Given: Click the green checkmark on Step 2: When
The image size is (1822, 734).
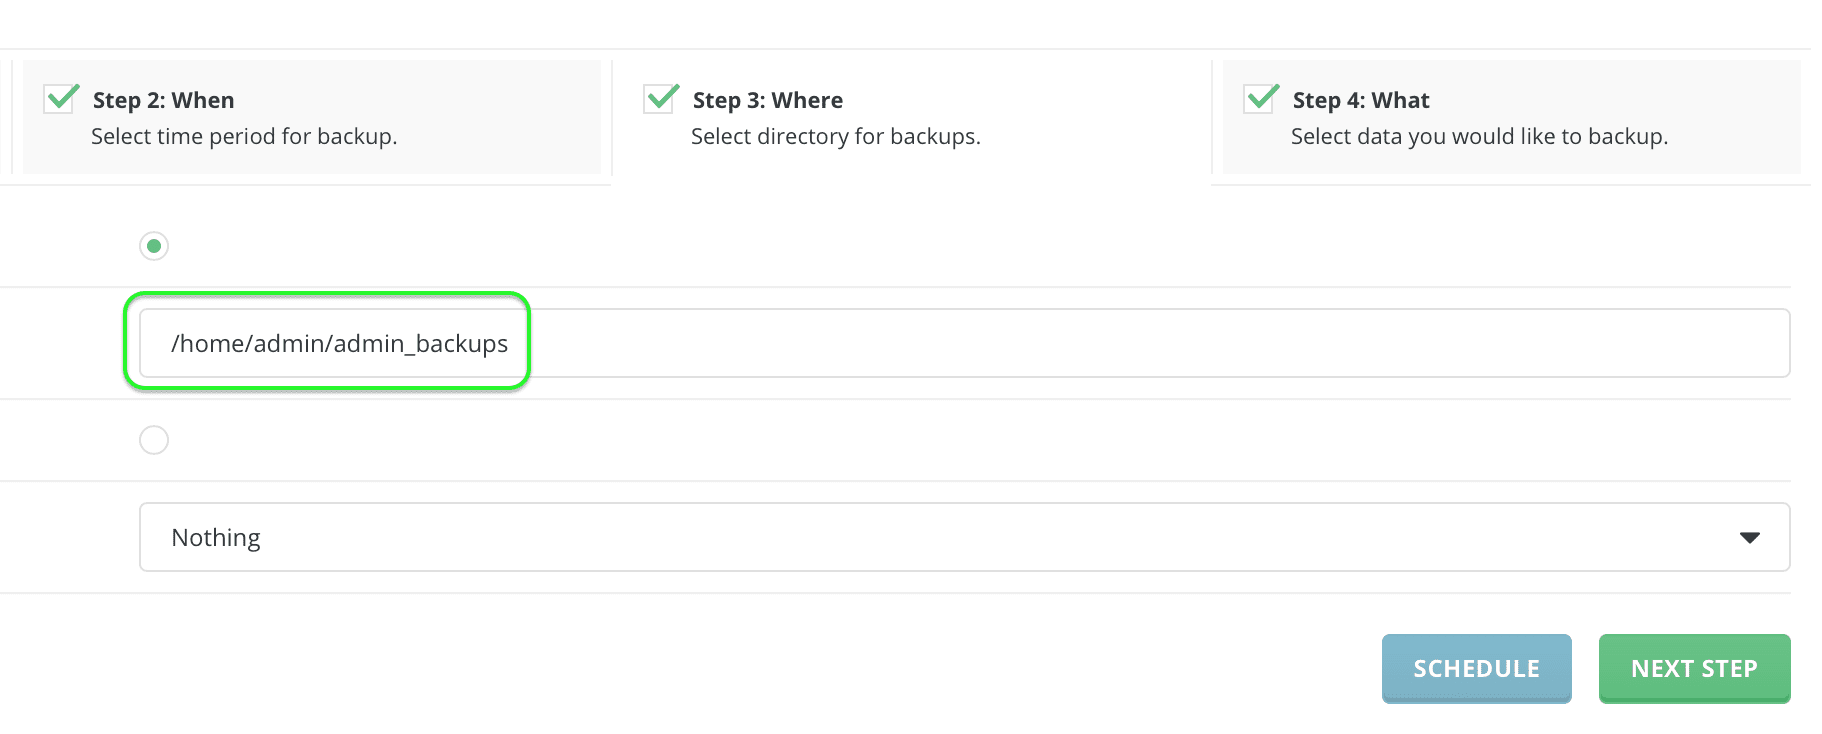Looking at the screenshot, I should pos(62,98).
